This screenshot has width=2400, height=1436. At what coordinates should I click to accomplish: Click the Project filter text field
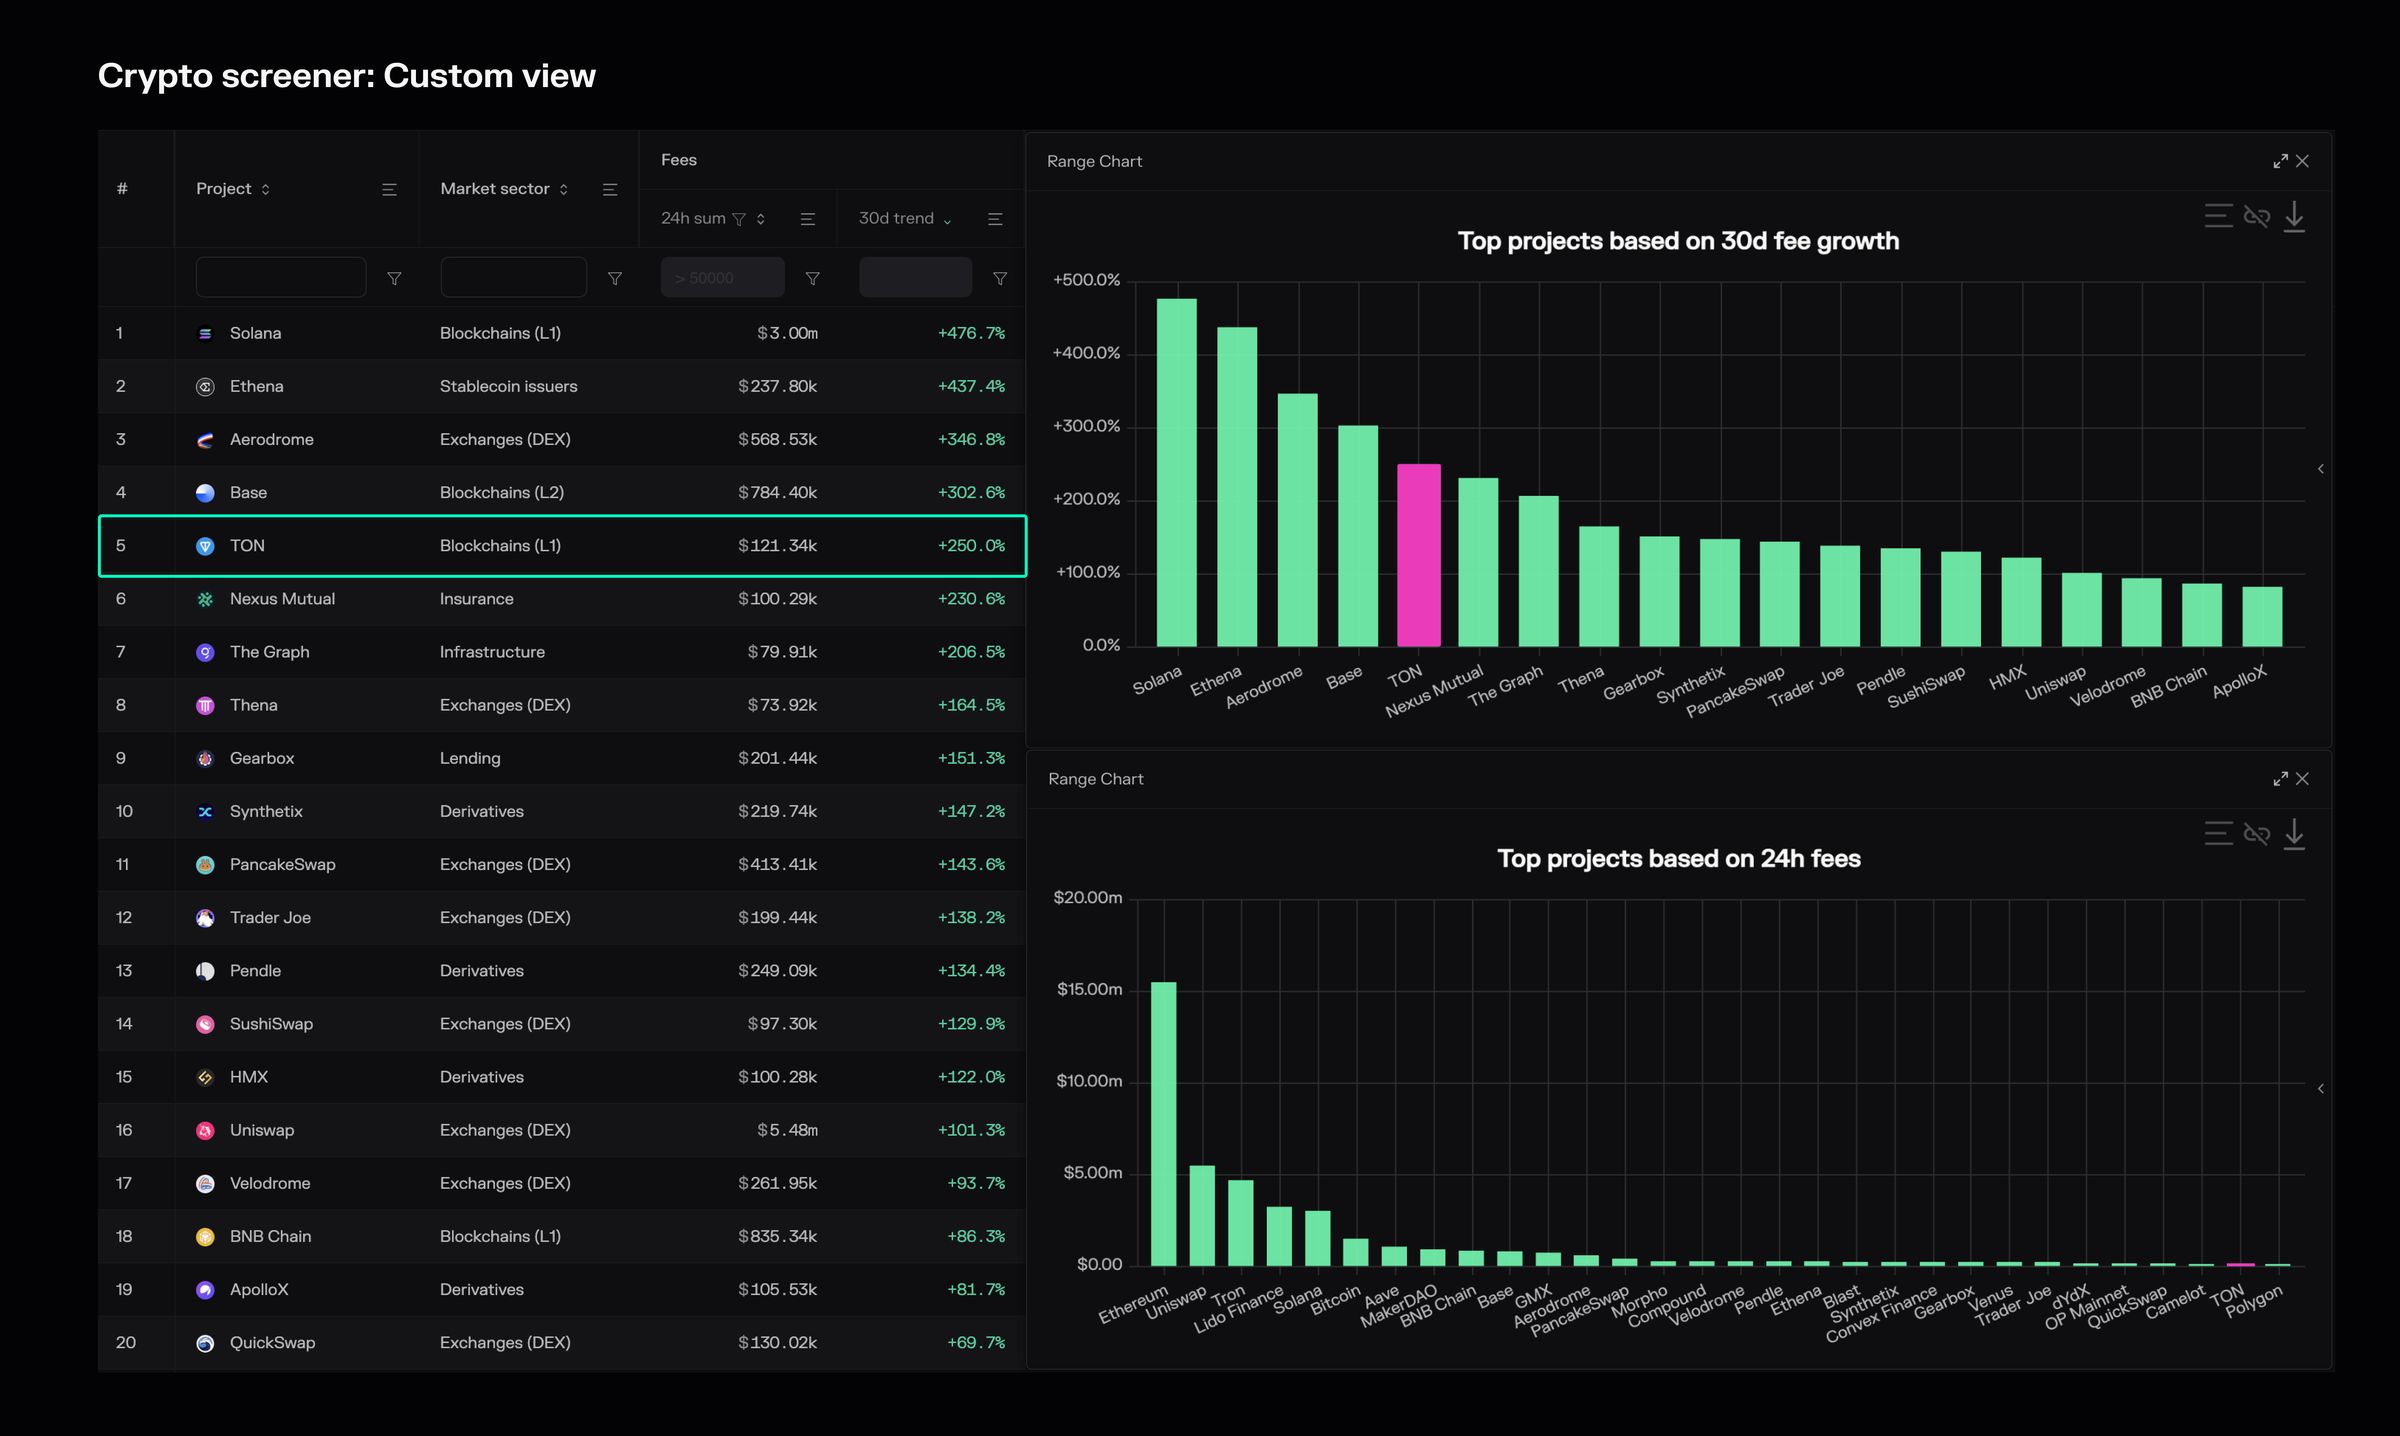(281, 278)
